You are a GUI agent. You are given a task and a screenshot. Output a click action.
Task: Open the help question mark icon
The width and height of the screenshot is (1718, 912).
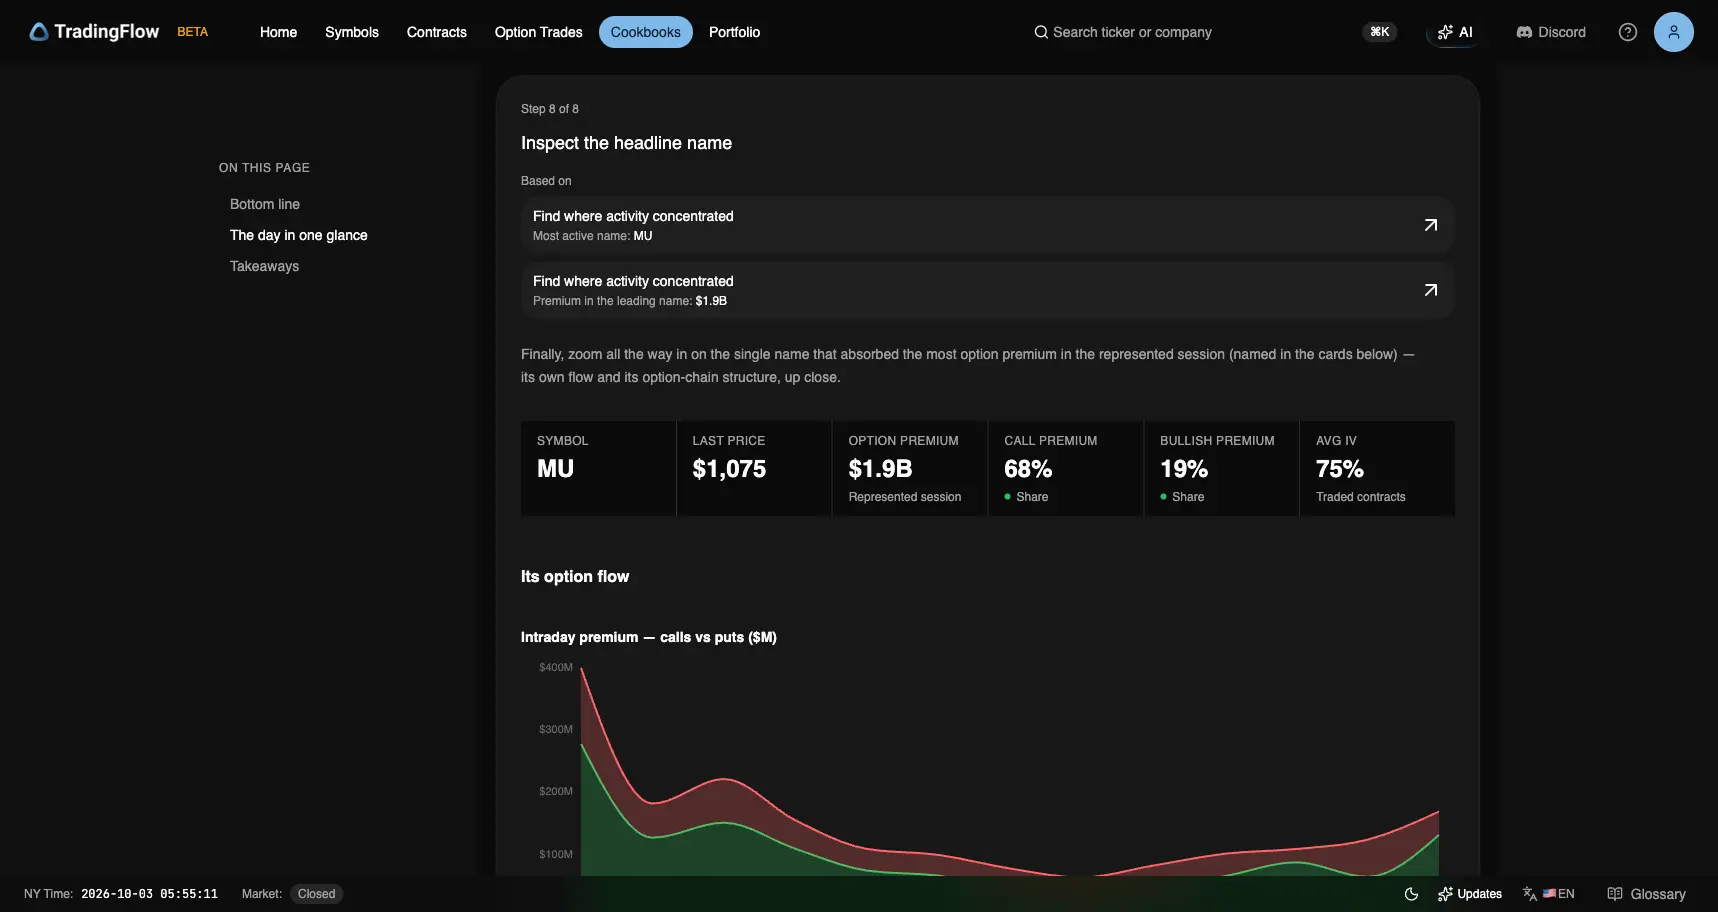(x=1628, y=32)
